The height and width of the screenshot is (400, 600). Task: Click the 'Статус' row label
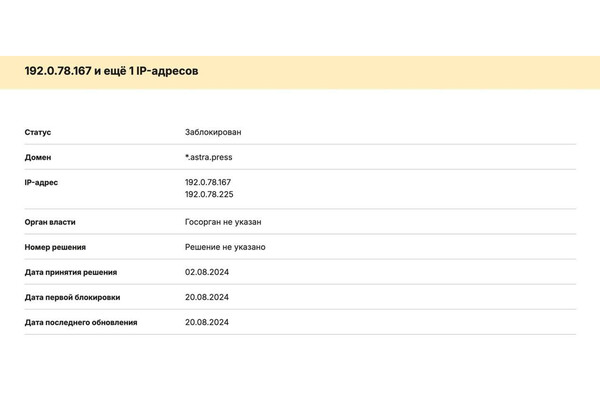pos(38,132)
